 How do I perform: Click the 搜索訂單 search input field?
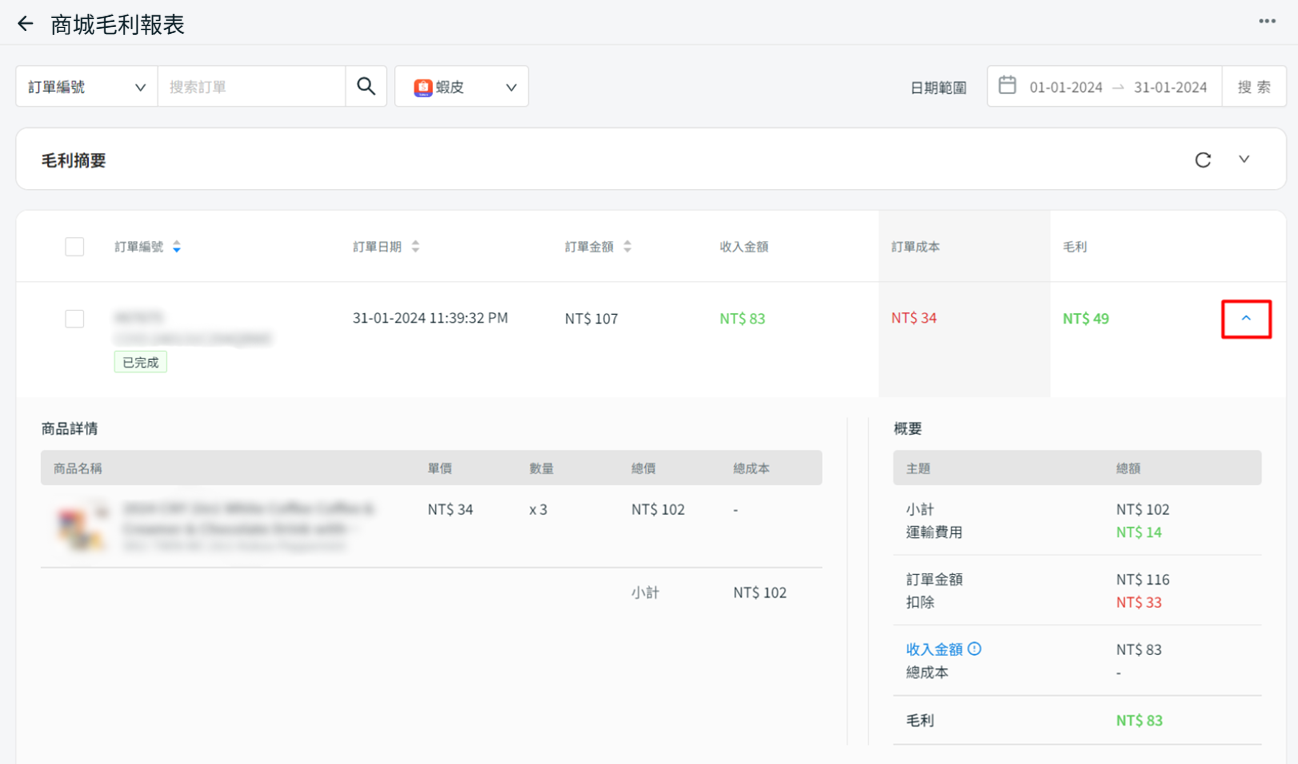[251, 87]
